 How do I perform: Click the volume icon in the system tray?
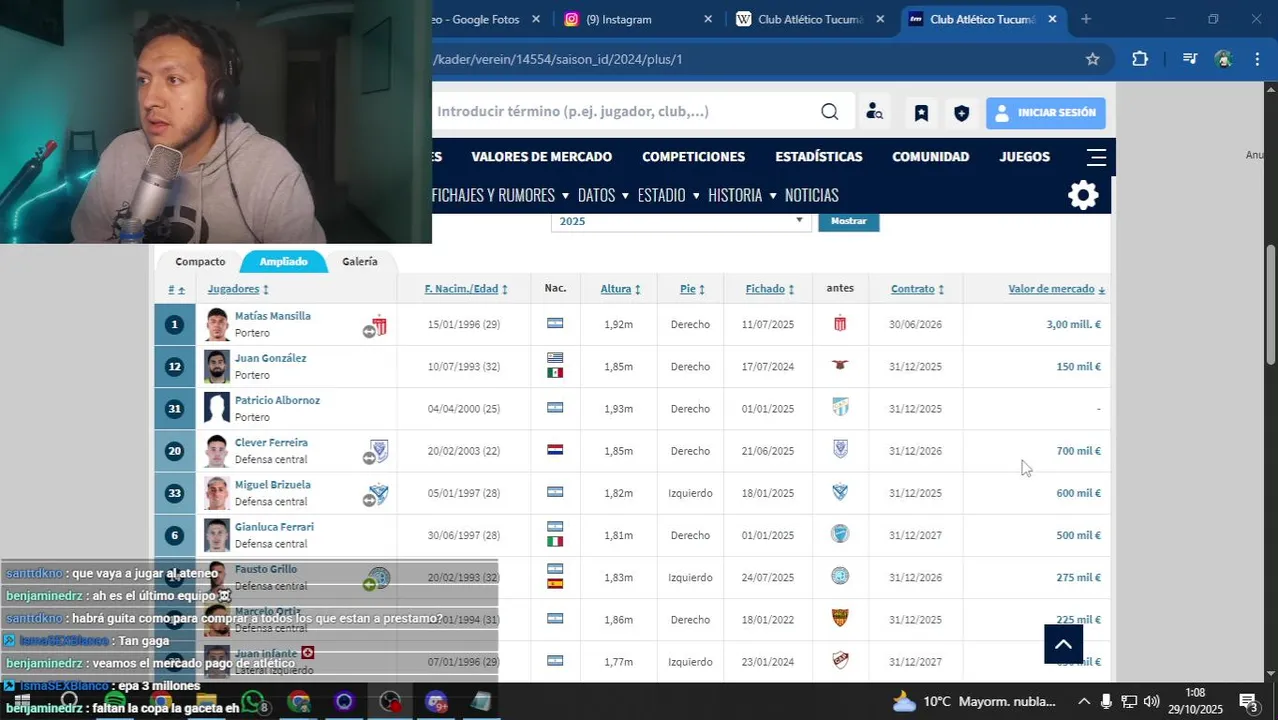point(1151,702)
